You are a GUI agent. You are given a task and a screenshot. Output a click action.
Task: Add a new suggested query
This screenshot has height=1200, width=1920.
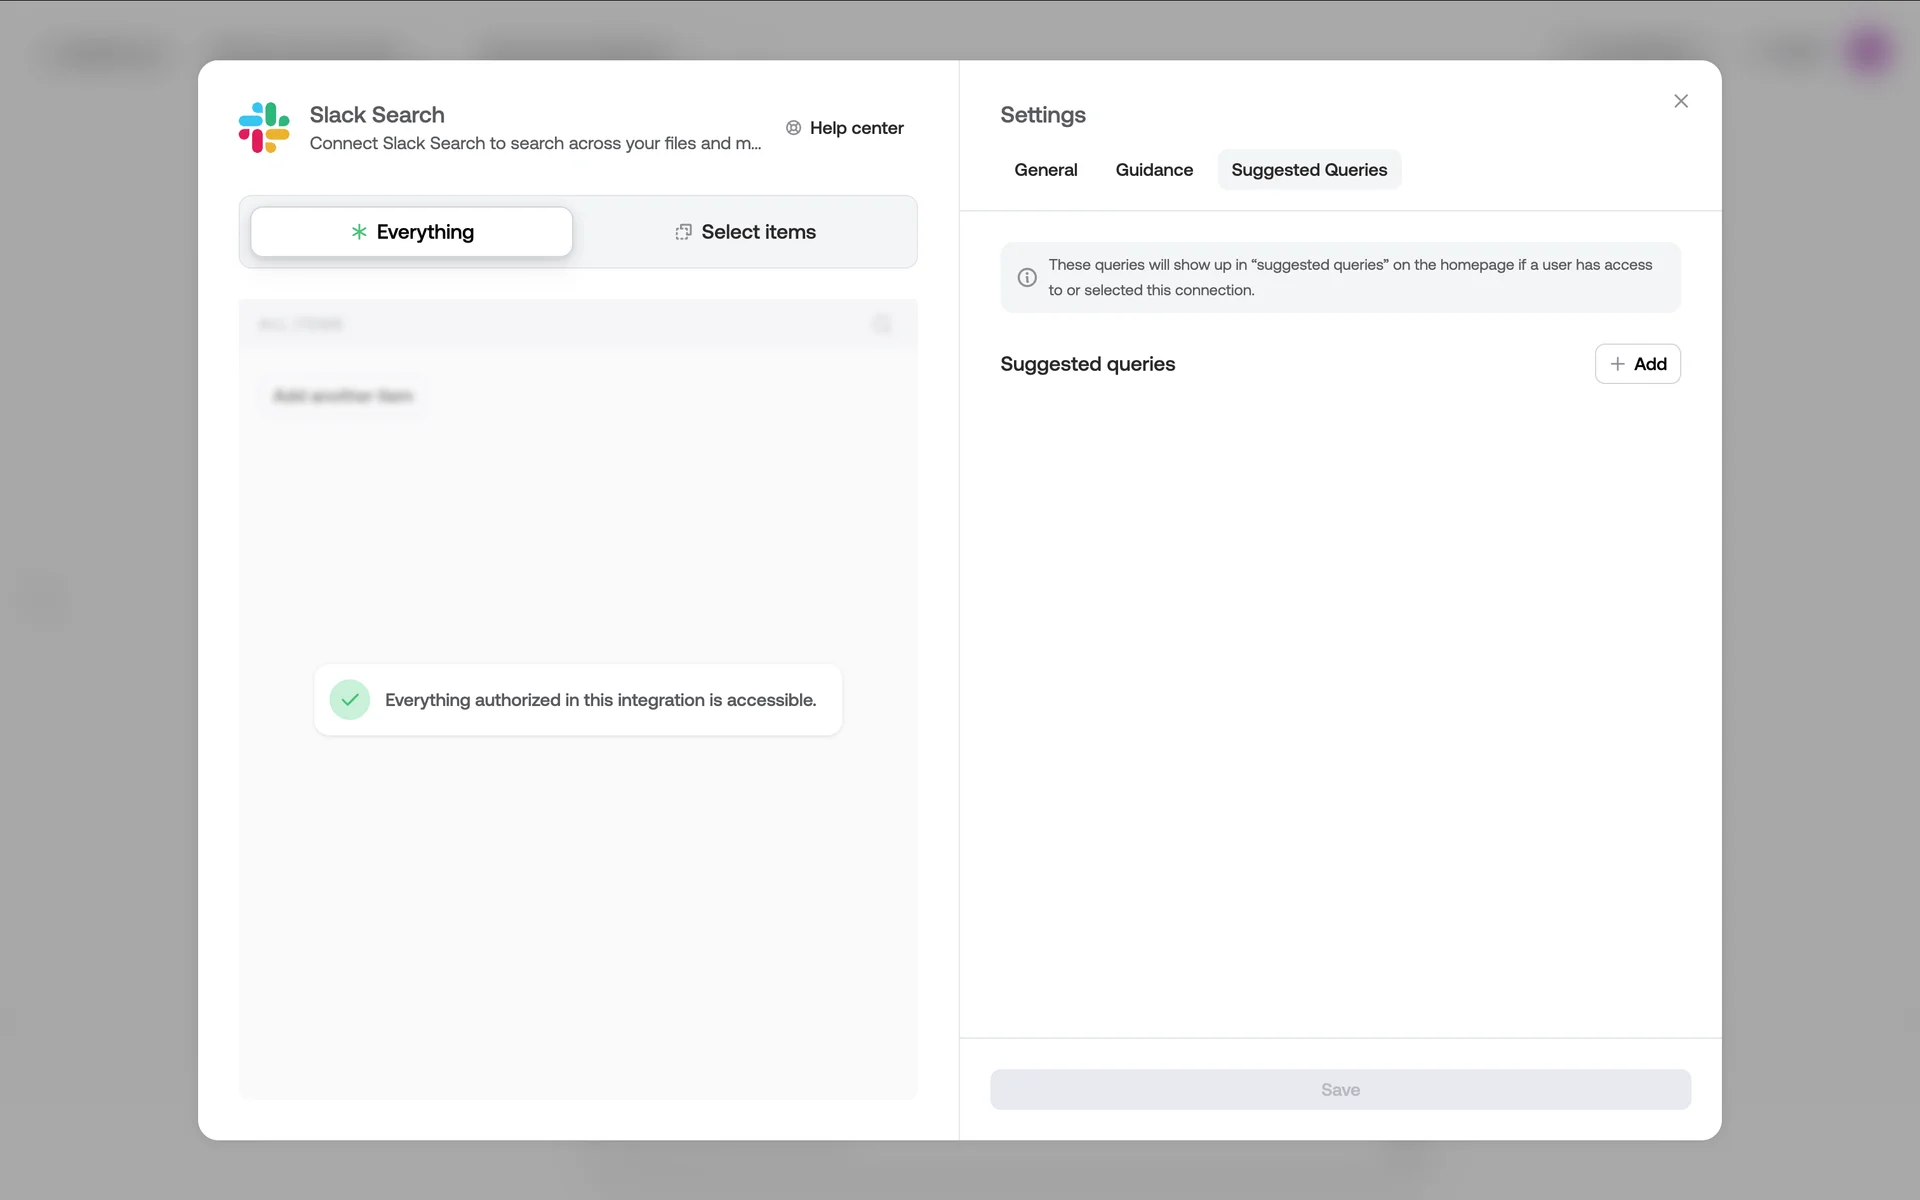1637,364
